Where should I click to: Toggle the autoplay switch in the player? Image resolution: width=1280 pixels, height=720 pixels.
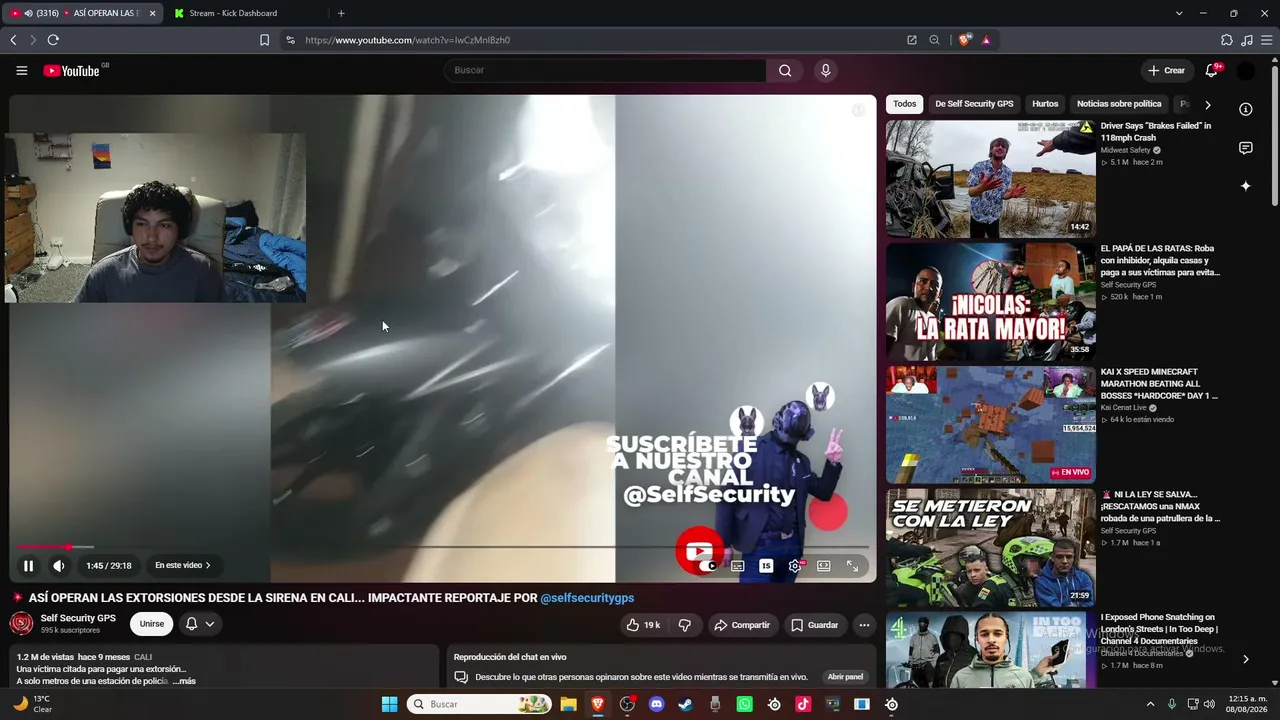click(x=707, y=566)
